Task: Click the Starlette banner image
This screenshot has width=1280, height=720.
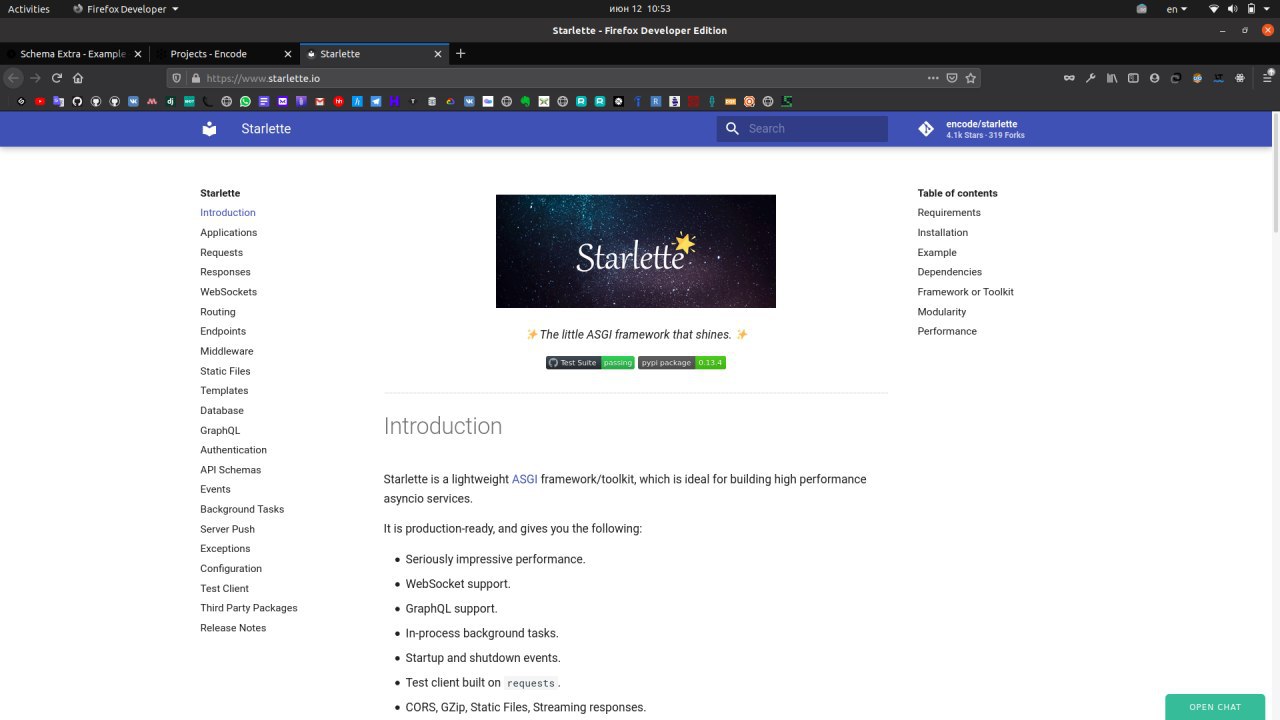Action: (x=636, y=251)
